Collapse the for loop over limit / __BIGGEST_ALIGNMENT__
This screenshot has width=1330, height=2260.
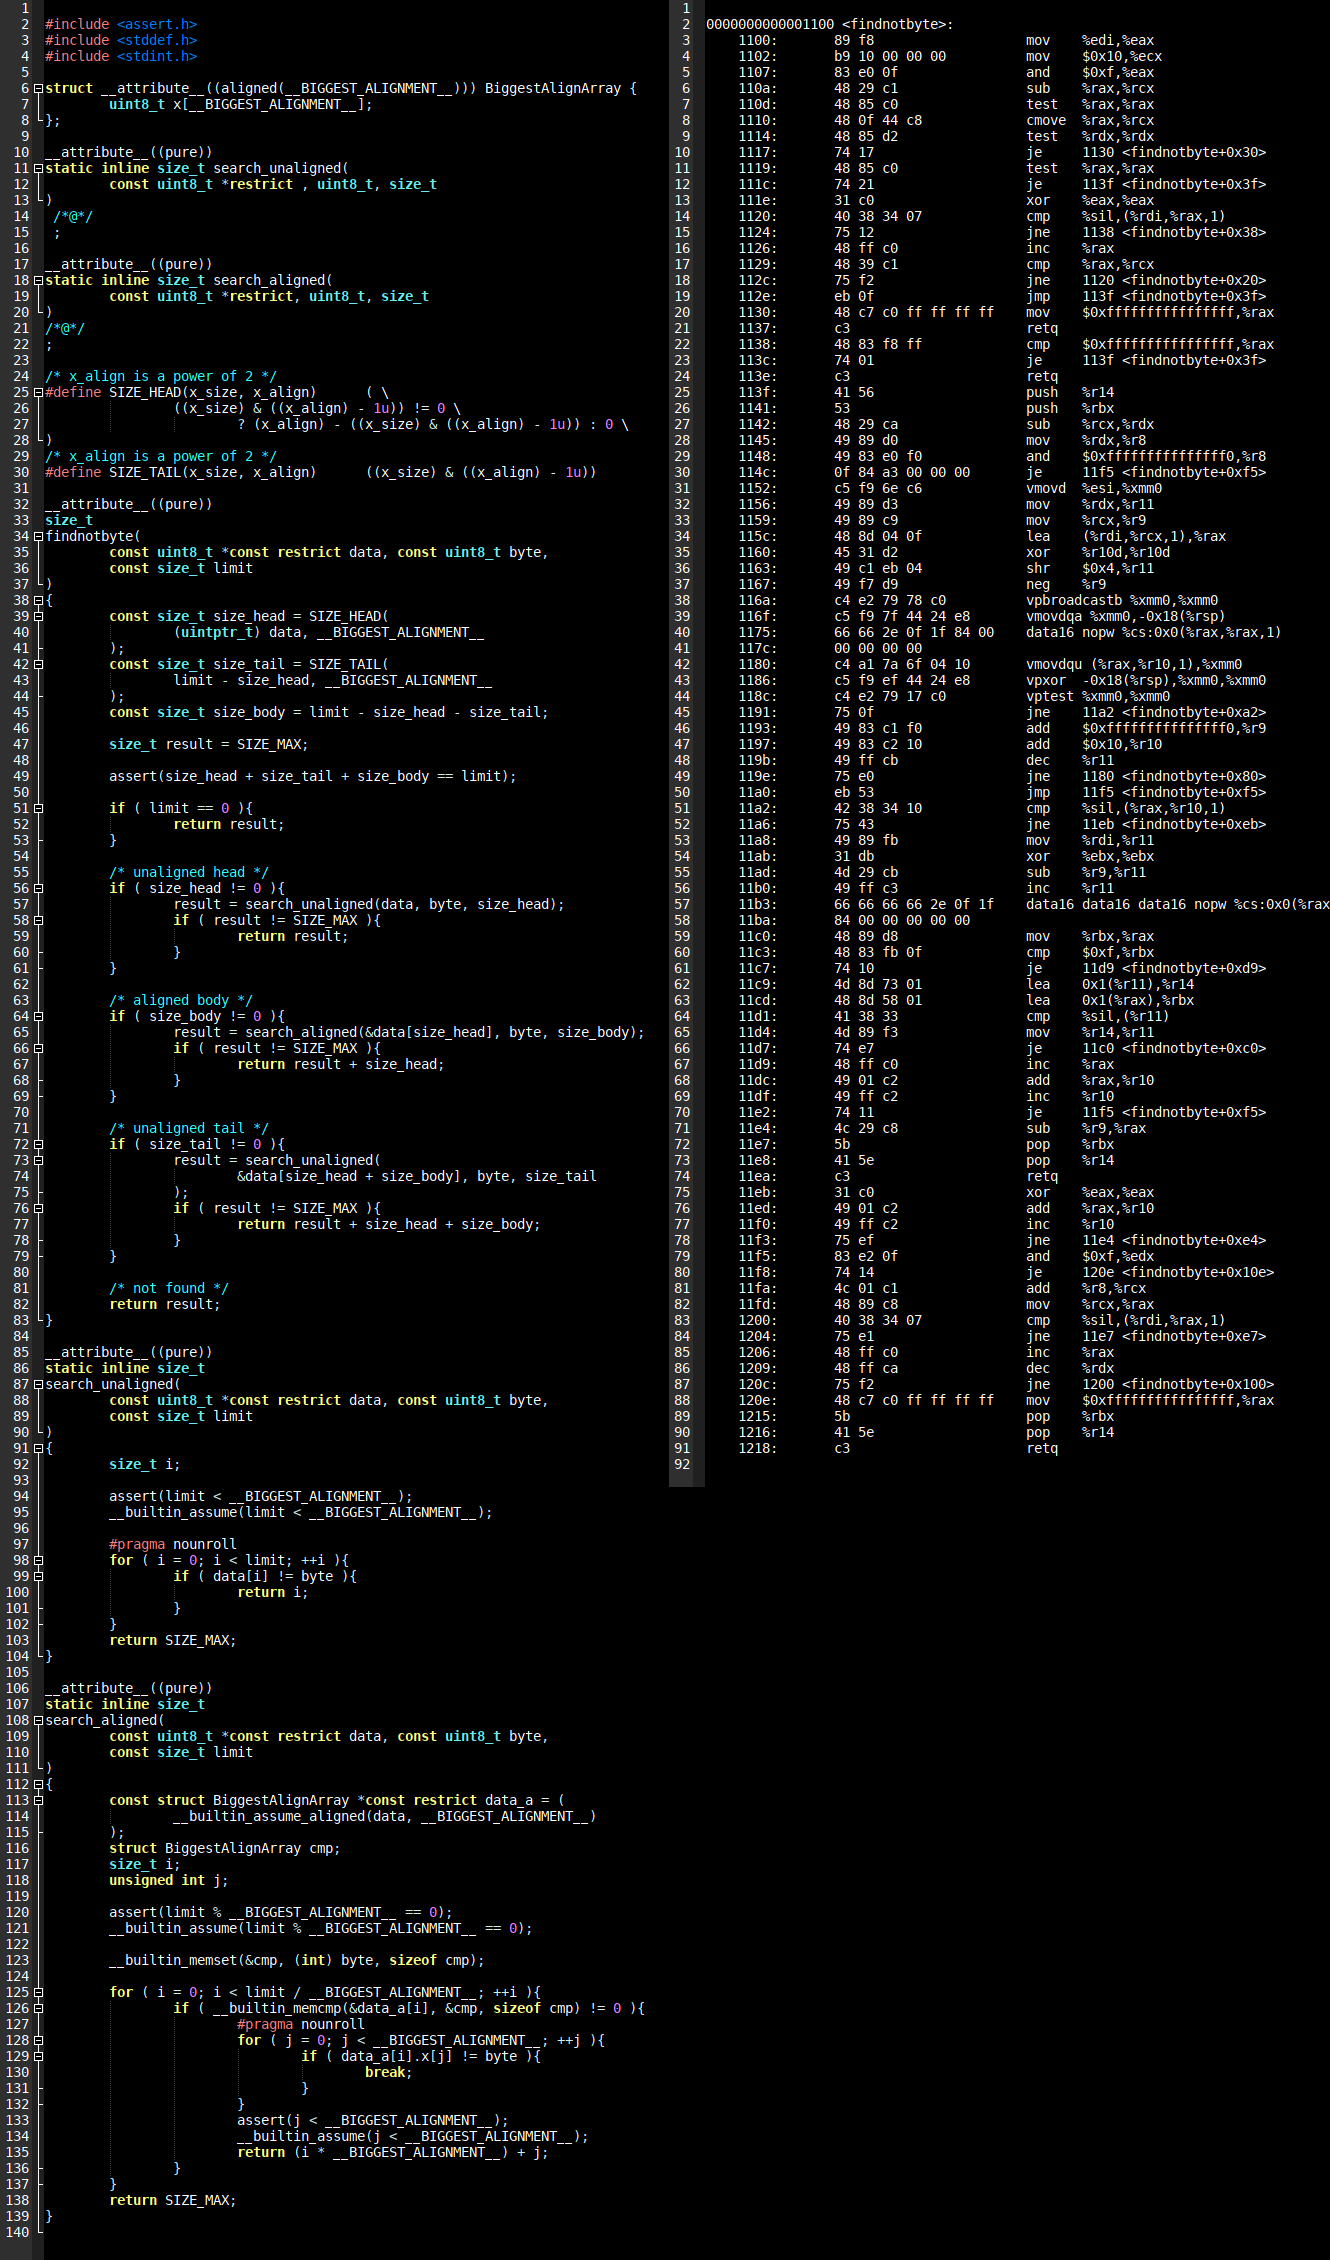pyautogui.click(x=38, y=1993)
